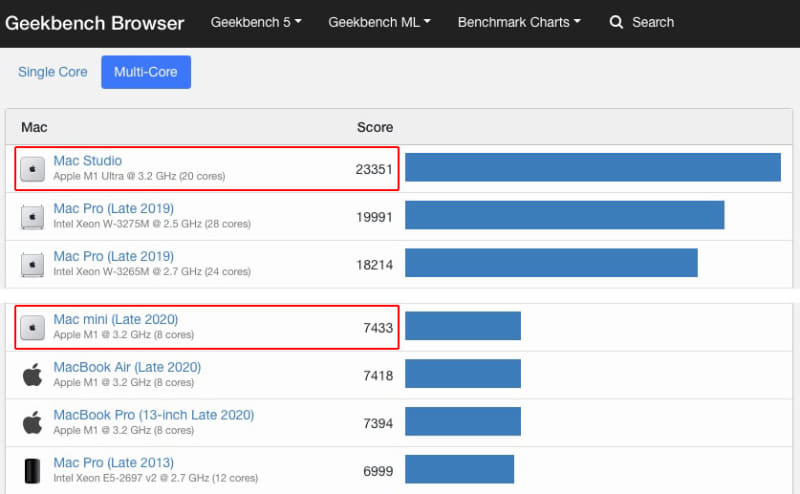Viewport: 800px width, 494px height.
Task: Expand the Benchmark Charts dropdown
Action: [519, 22]
